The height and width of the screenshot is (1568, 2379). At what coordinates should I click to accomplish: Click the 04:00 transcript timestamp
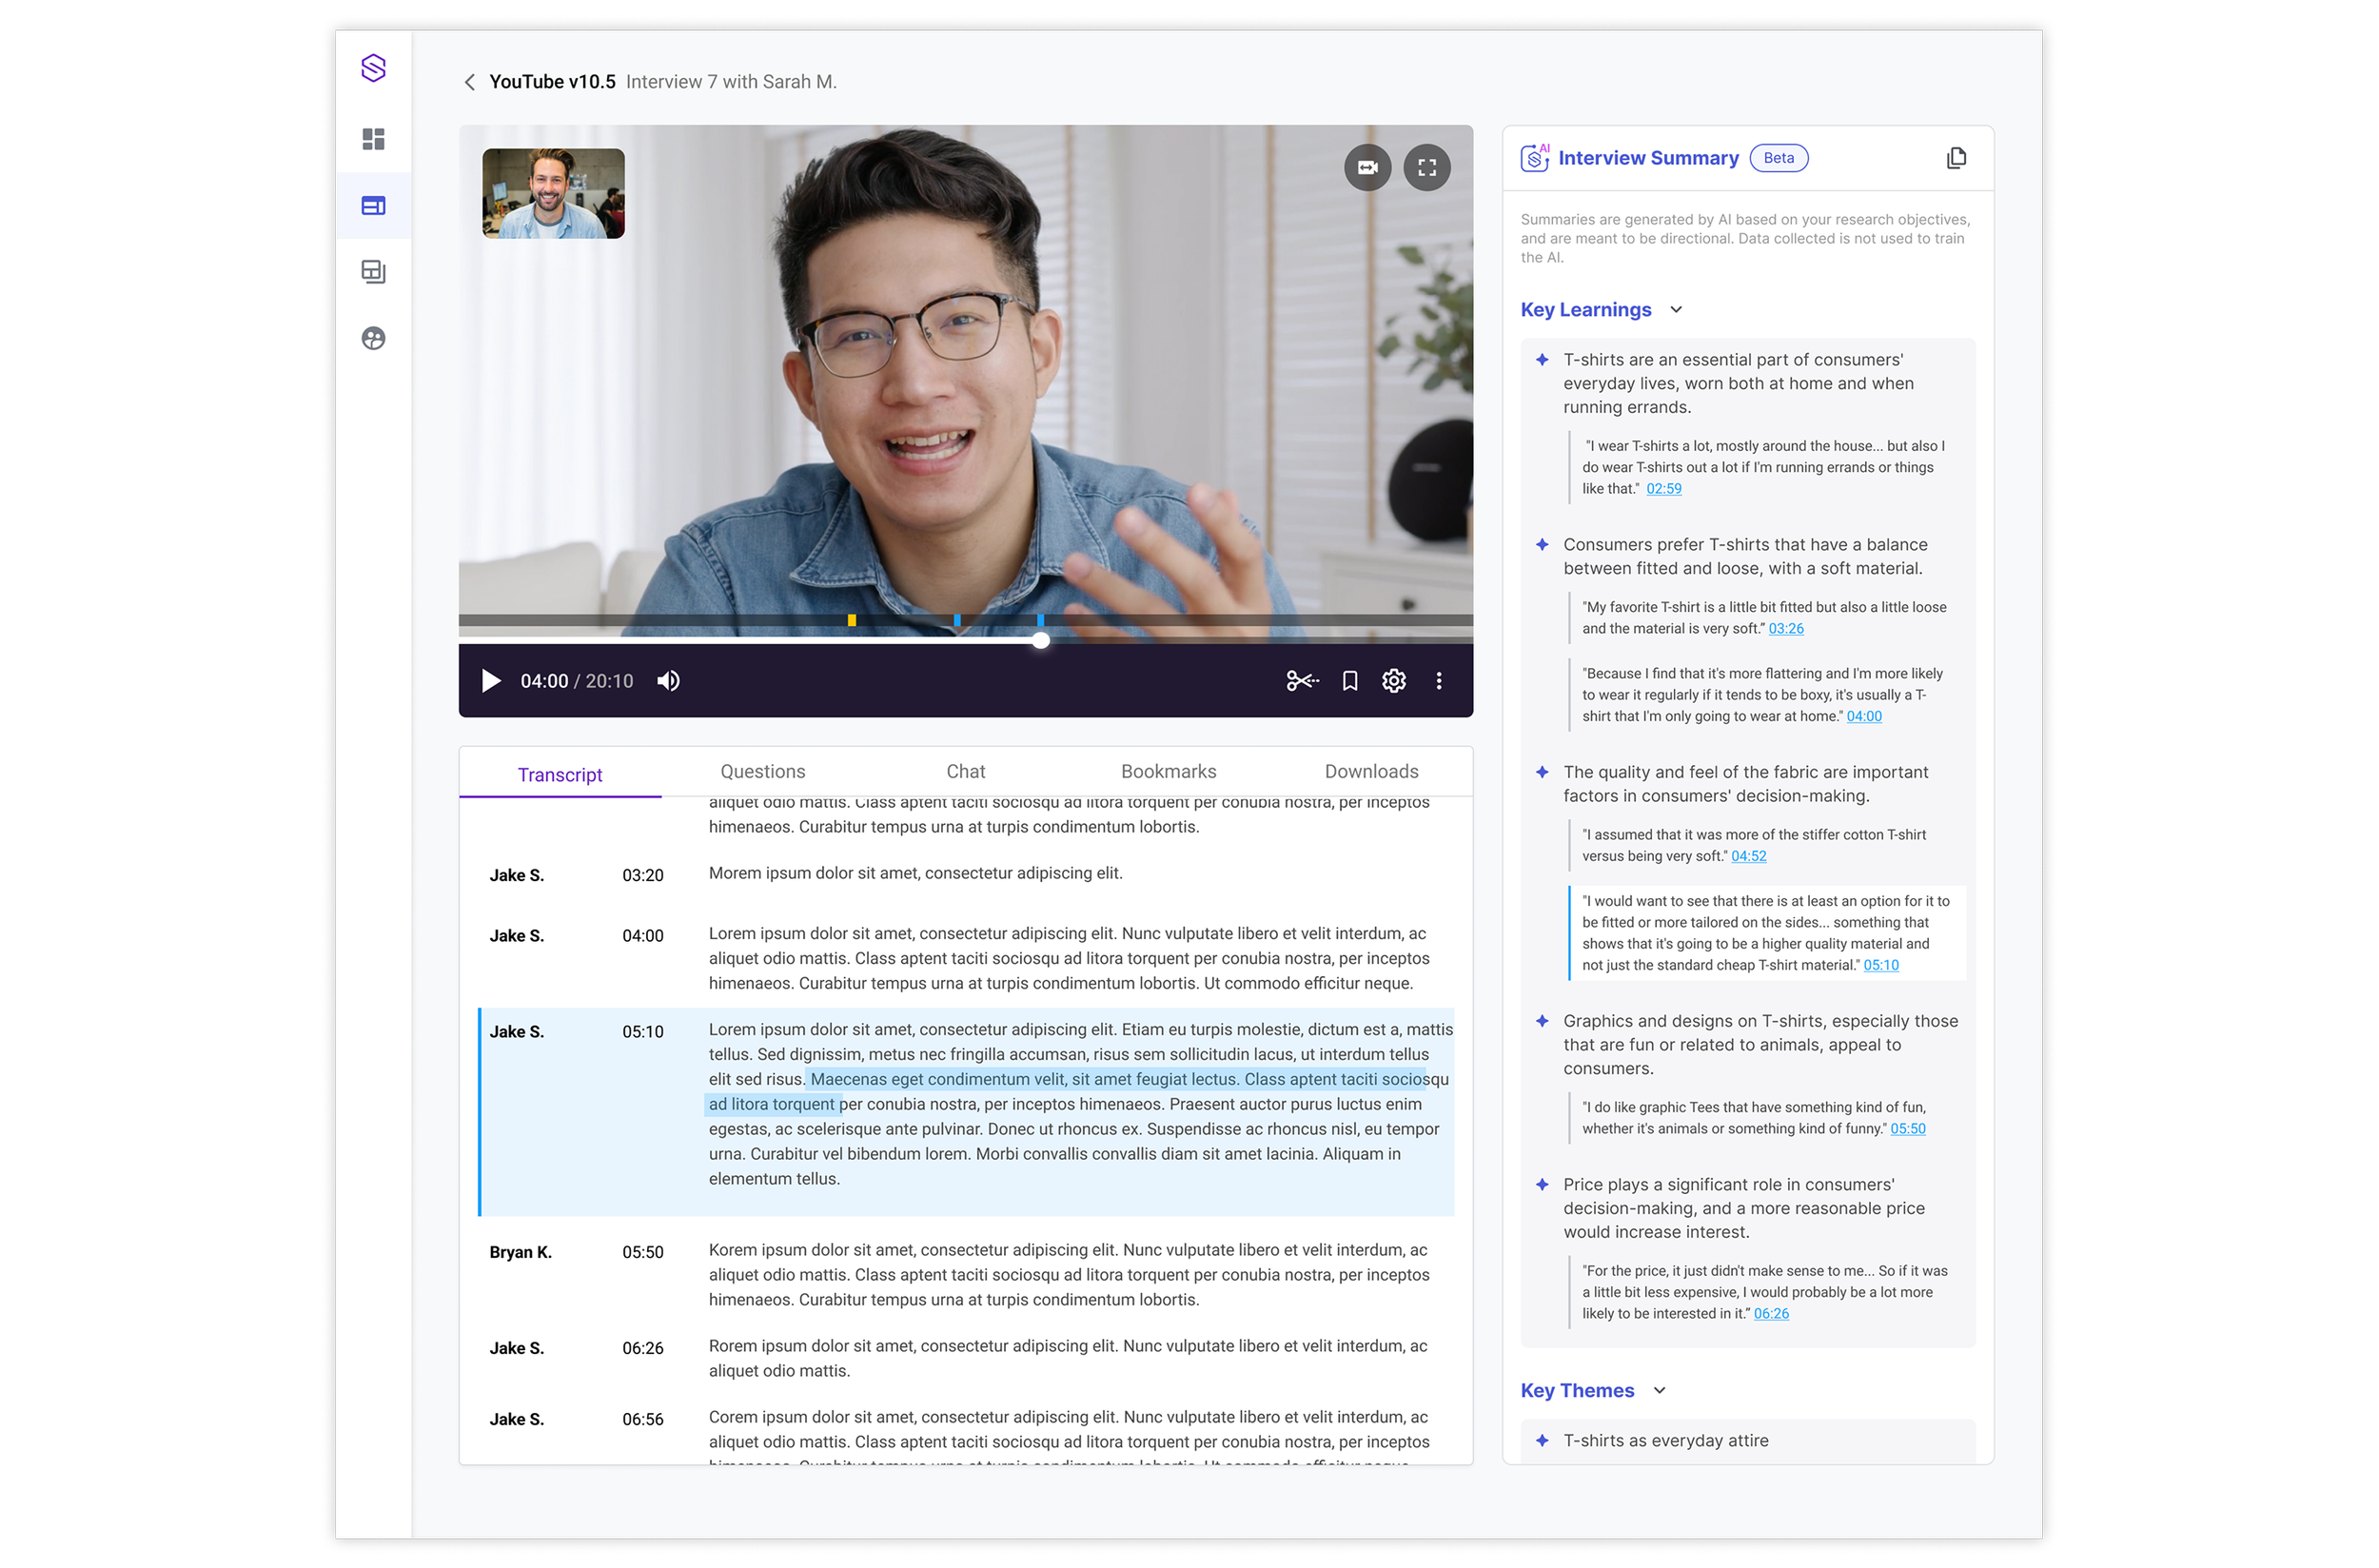point(642,936)
